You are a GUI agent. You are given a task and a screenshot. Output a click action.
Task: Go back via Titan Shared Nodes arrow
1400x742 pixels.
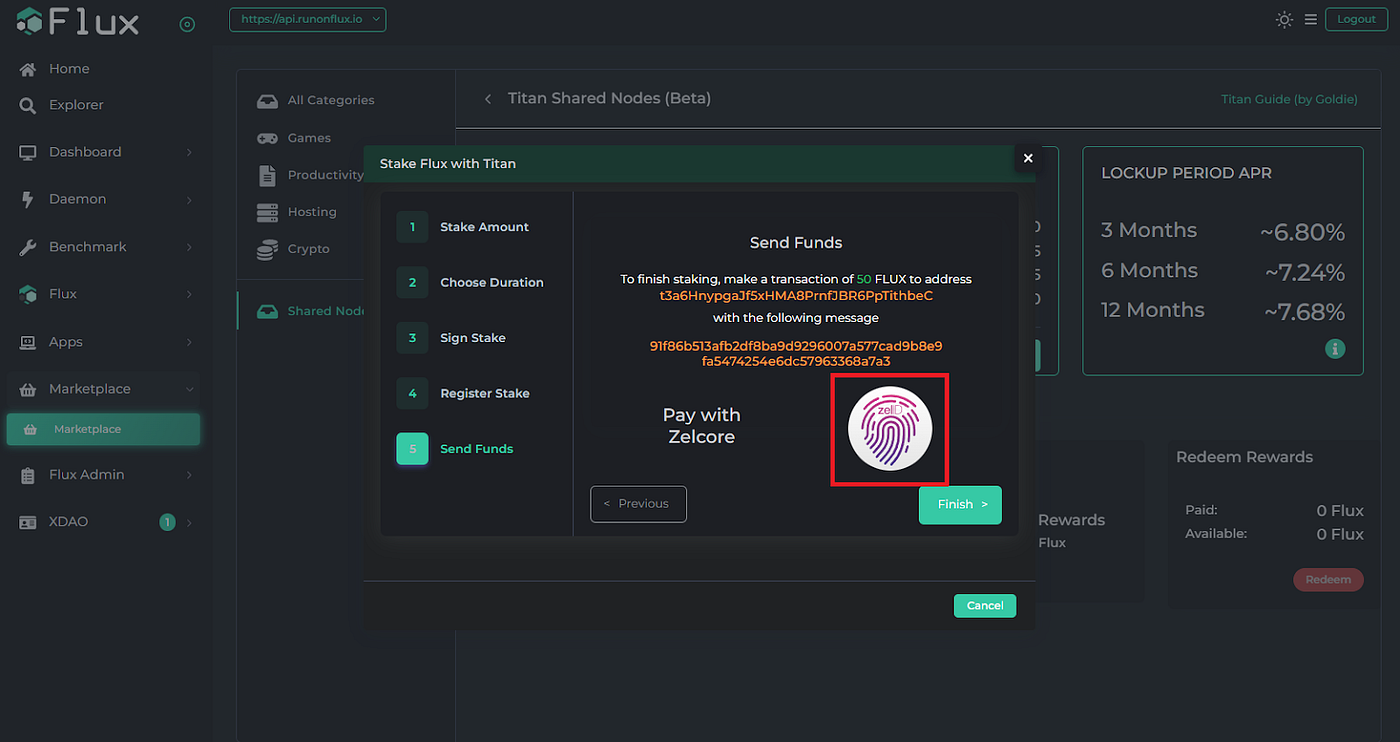488,99
